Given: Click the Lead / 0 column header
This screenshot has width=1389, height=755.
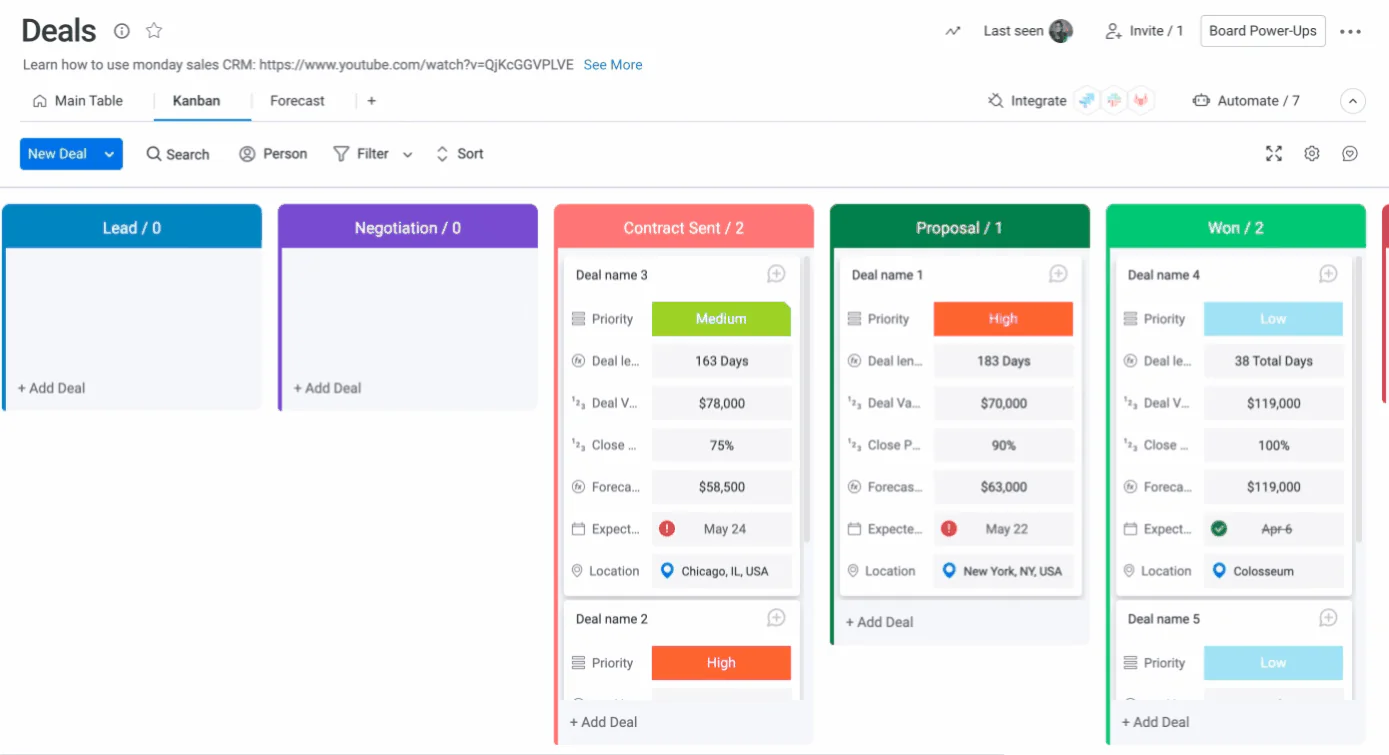Looking at the screenshot, I should click(x=132, y=227).
